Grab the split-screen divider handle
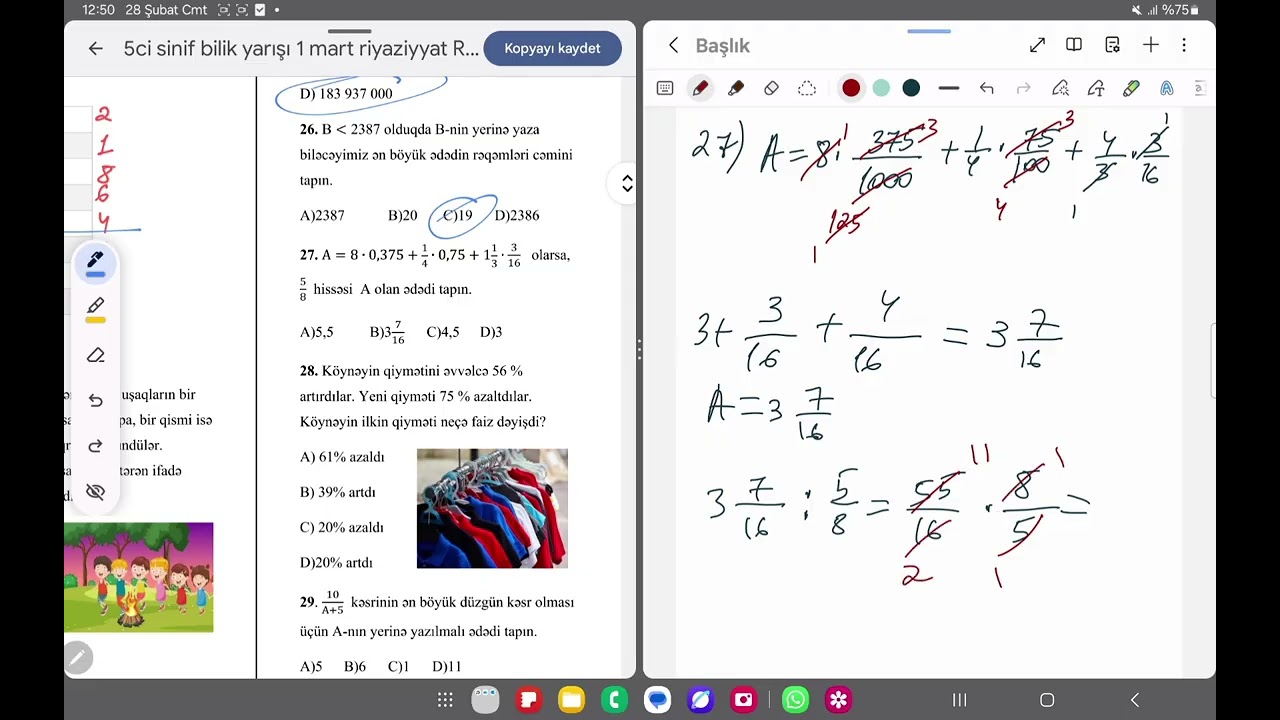The image size is (1280, 720). pyautogui.click(x=639, y=350)
